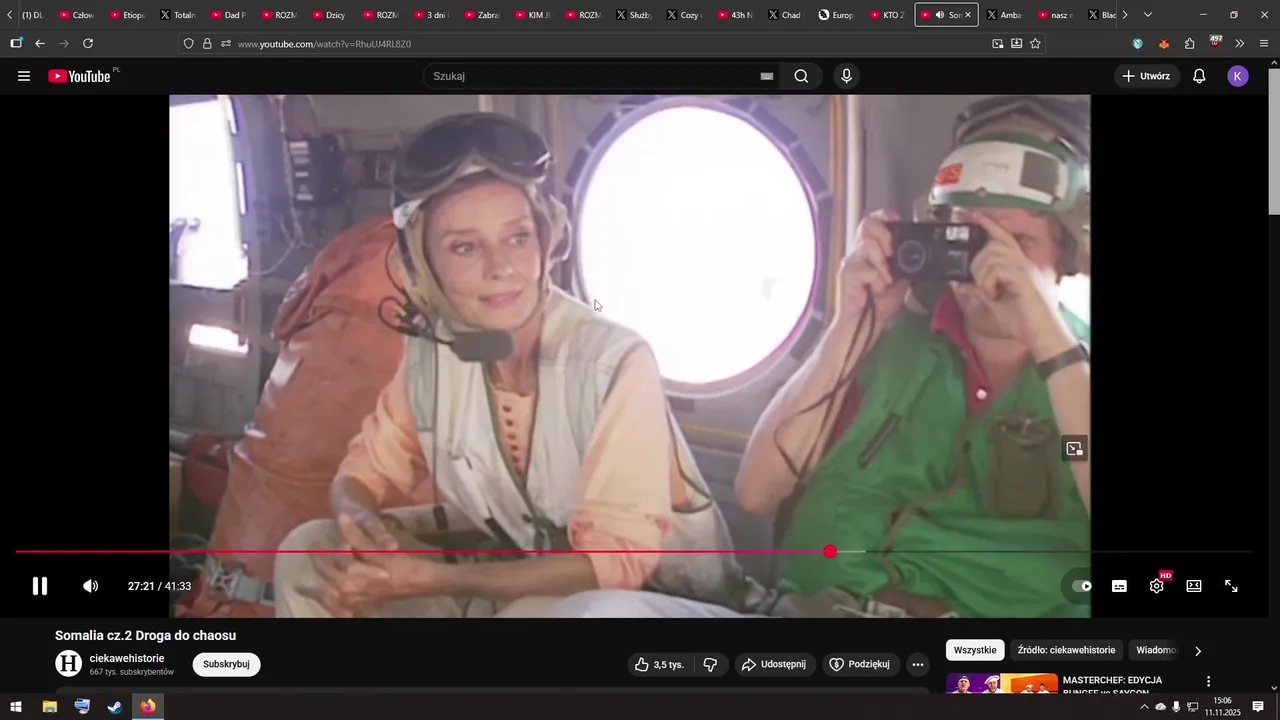Open Firefox application menu
This screenshot has width=1280, height=720.
coord(1265,43)
